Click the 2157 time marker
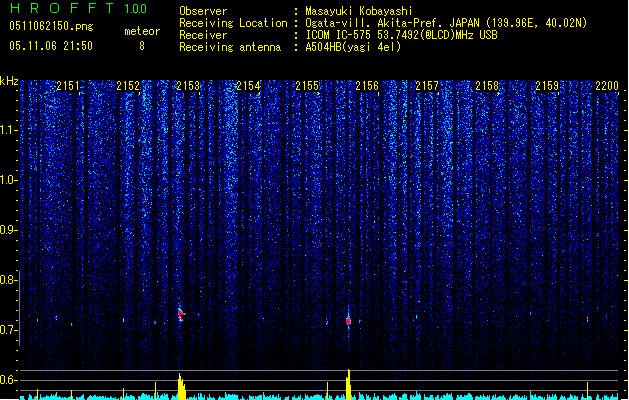The width and height of the screenshot is (629, 400). (427, 86)
